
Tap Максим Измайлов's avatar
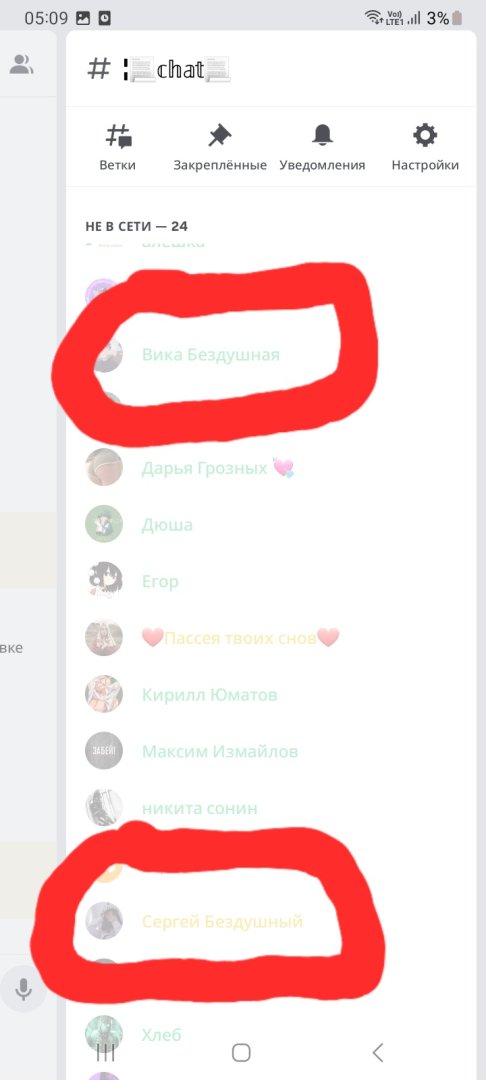tap(103, 751)
